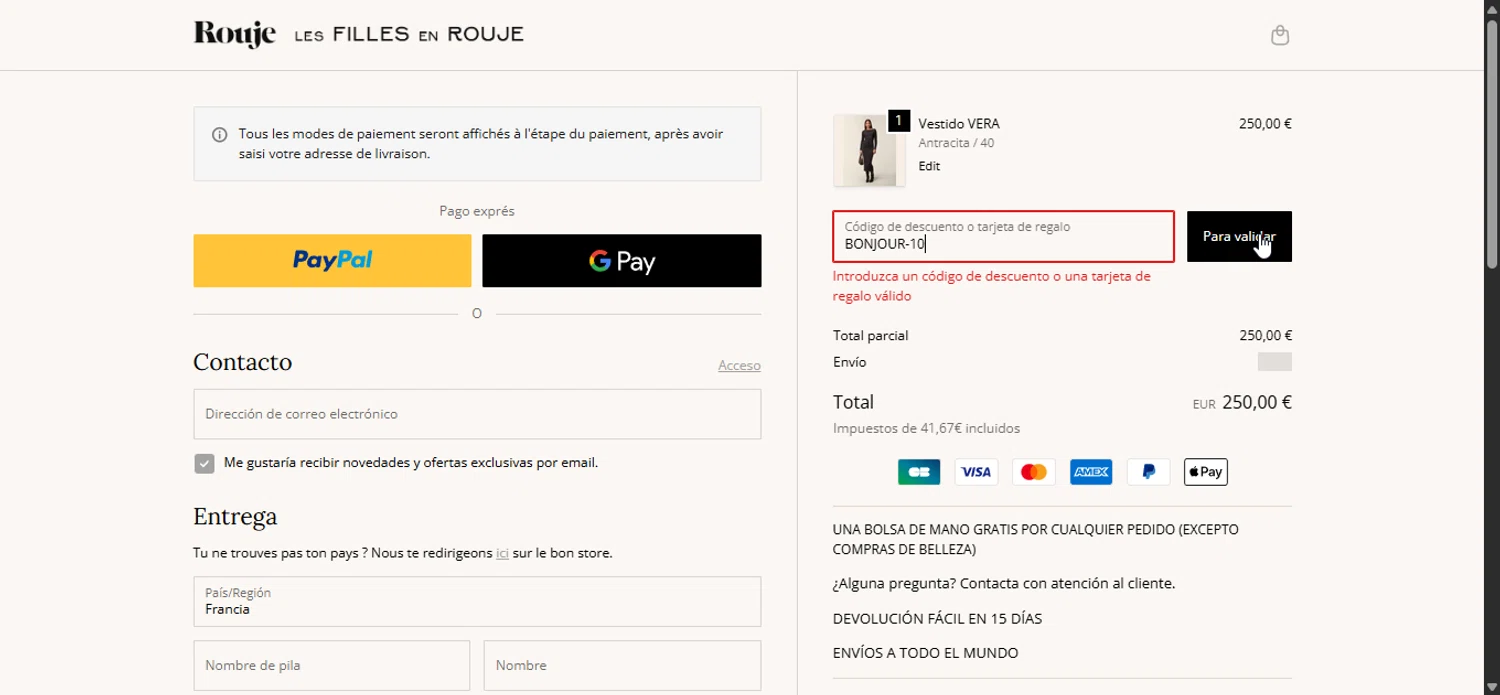This screenshot has height=695, width=1500.
Task: Open the Vestido VERA product thumbnail
Action: click(x=869, y=150)
